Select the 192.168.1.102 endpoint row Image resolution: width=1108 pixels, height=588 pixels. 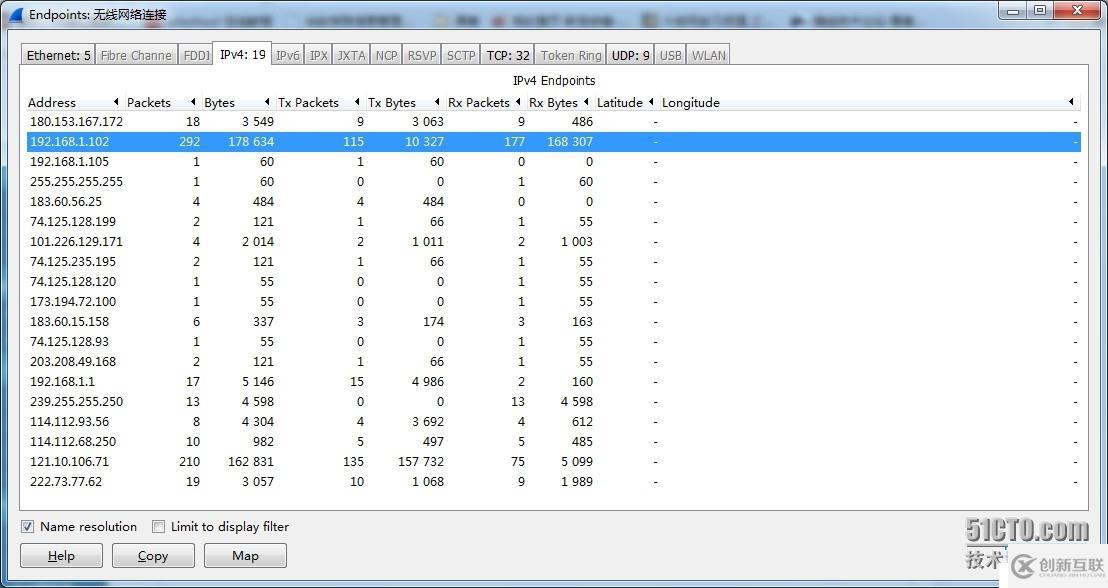click(553, 141)
